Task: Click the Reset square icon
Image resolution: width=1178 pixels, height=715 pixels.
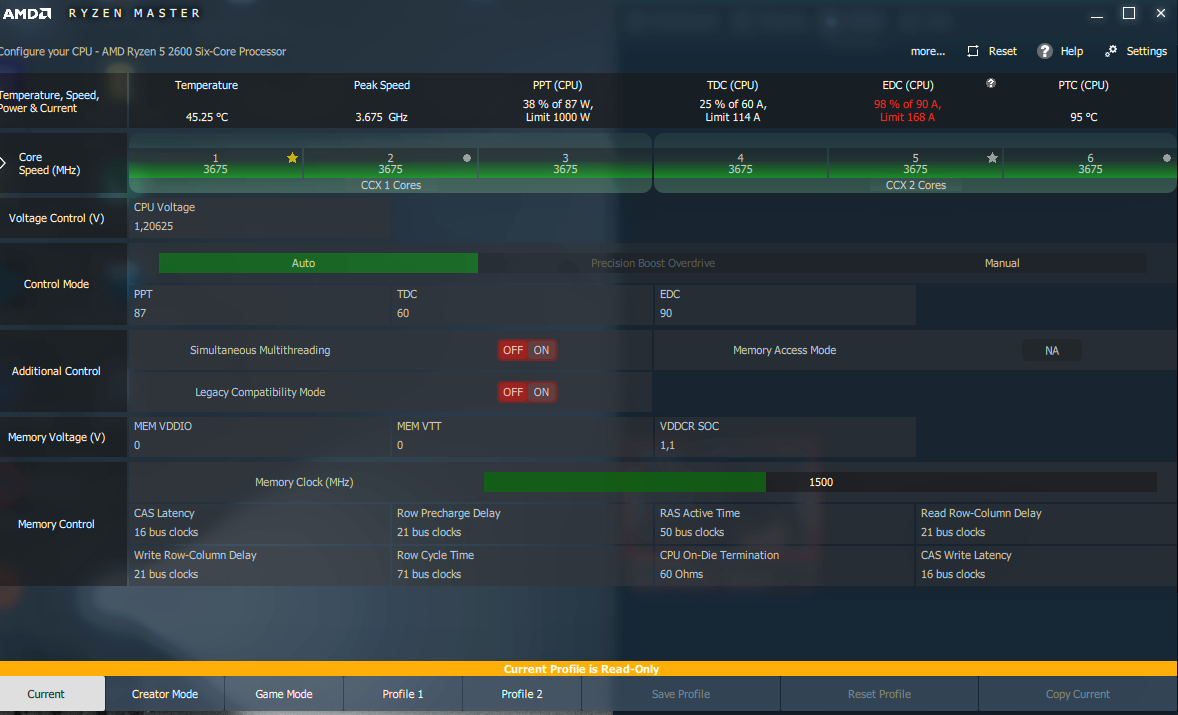Action: [973, 51]
